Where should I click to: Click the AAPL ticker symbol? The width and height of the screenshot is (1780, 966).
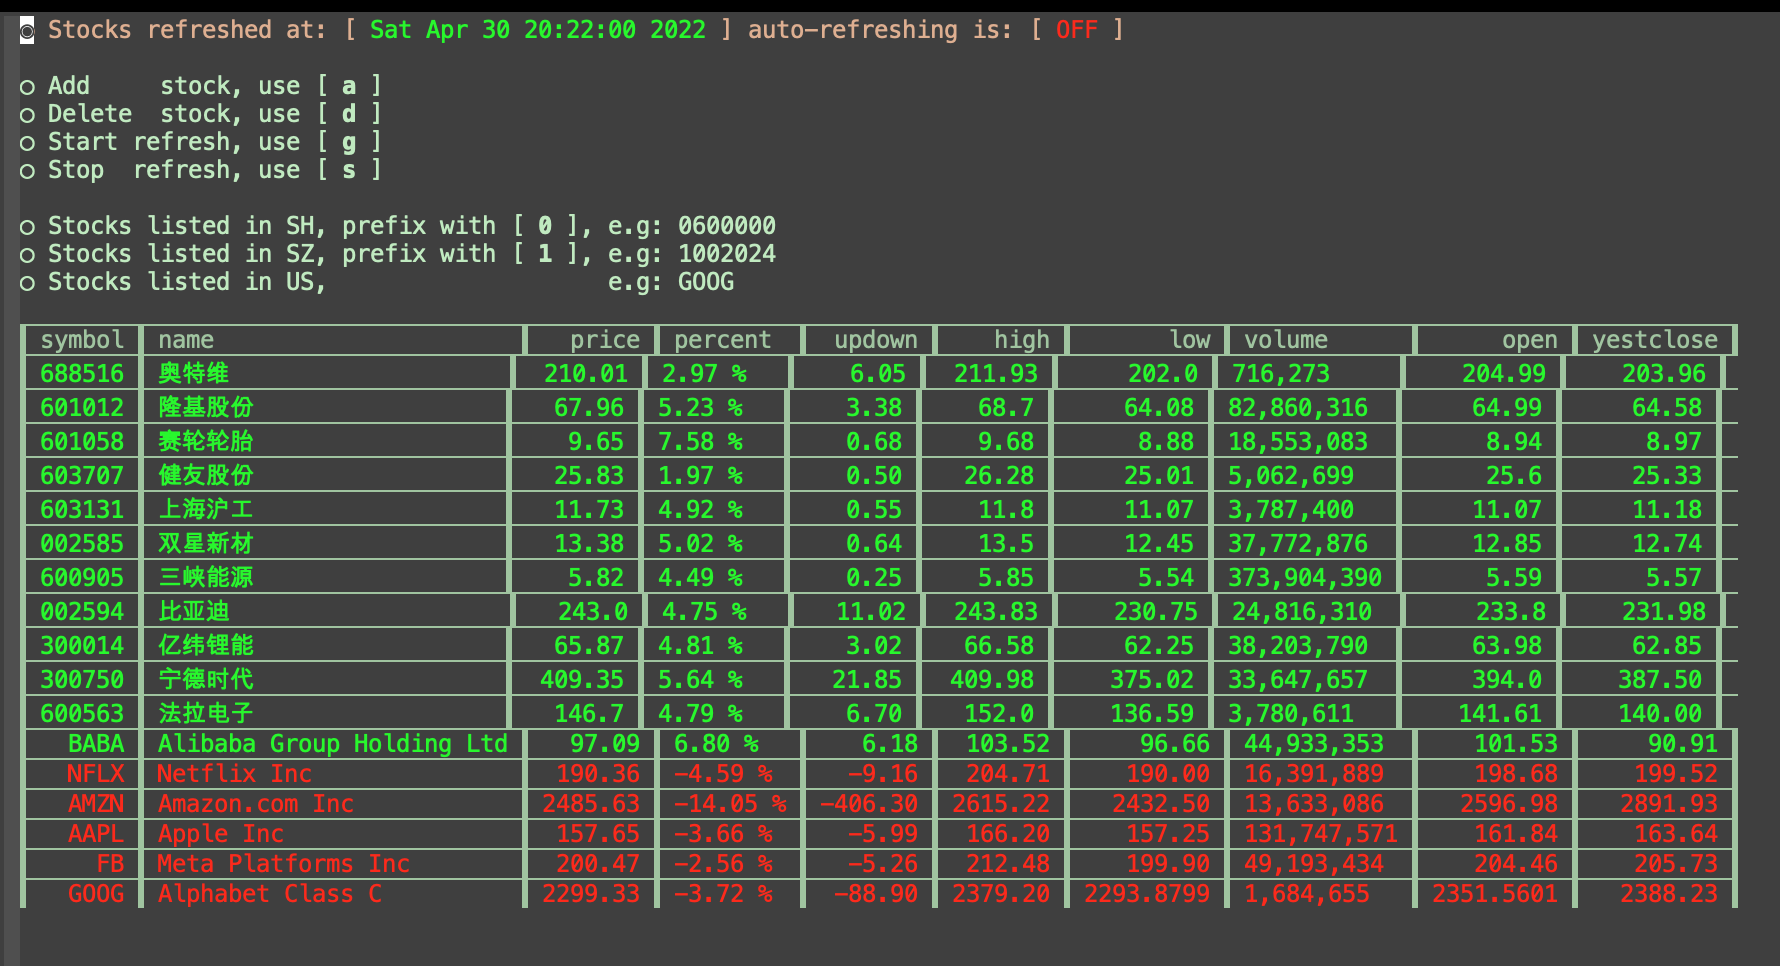click(96, 834)
